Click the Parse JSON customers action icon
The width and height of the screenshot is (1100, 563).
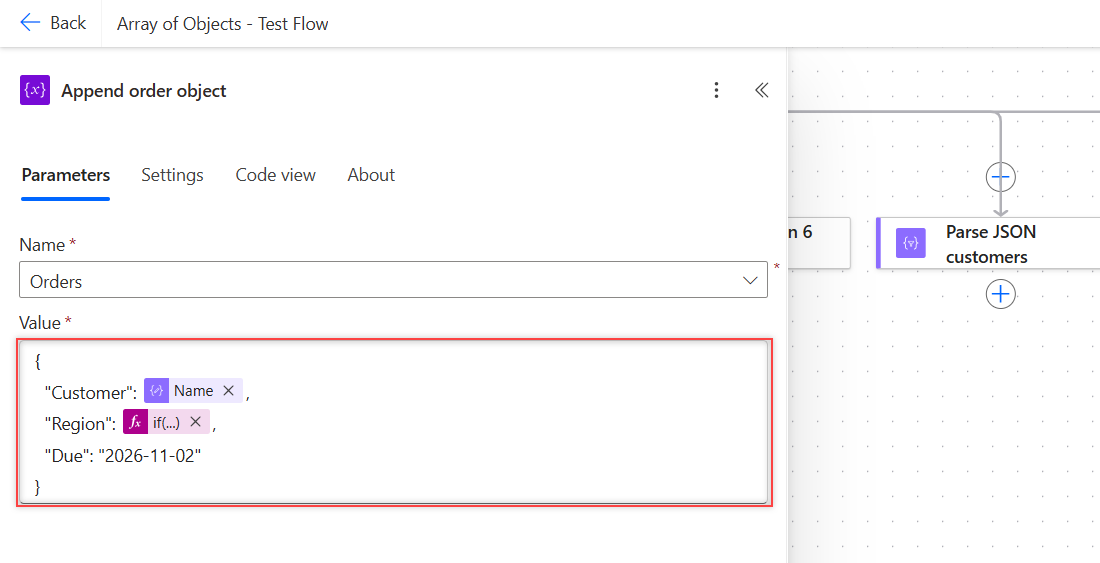click(x=911, y=243)
